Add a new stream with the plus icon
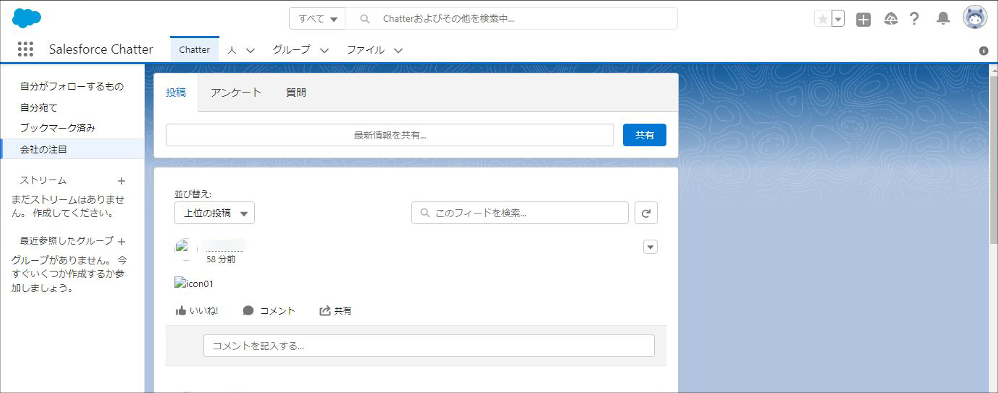Screen dimensions: 998x393 pos(122,181)
